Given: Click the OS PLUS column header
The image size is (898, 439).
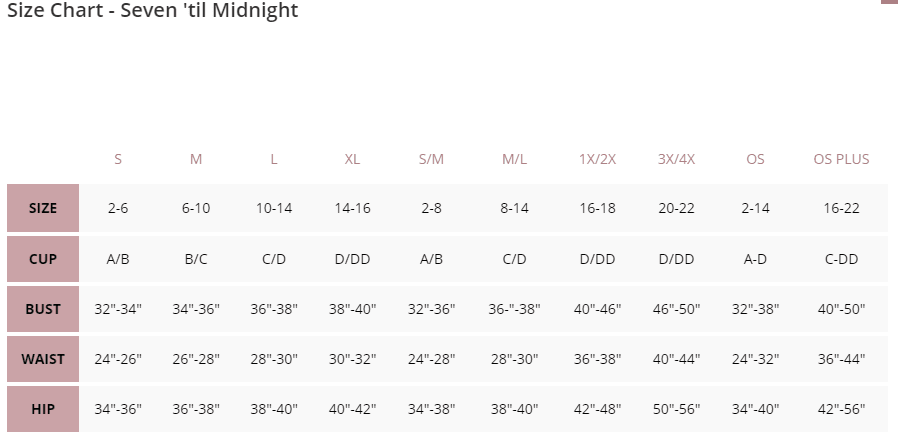Looking at the screenshot, I should click(x=841, y=159).
